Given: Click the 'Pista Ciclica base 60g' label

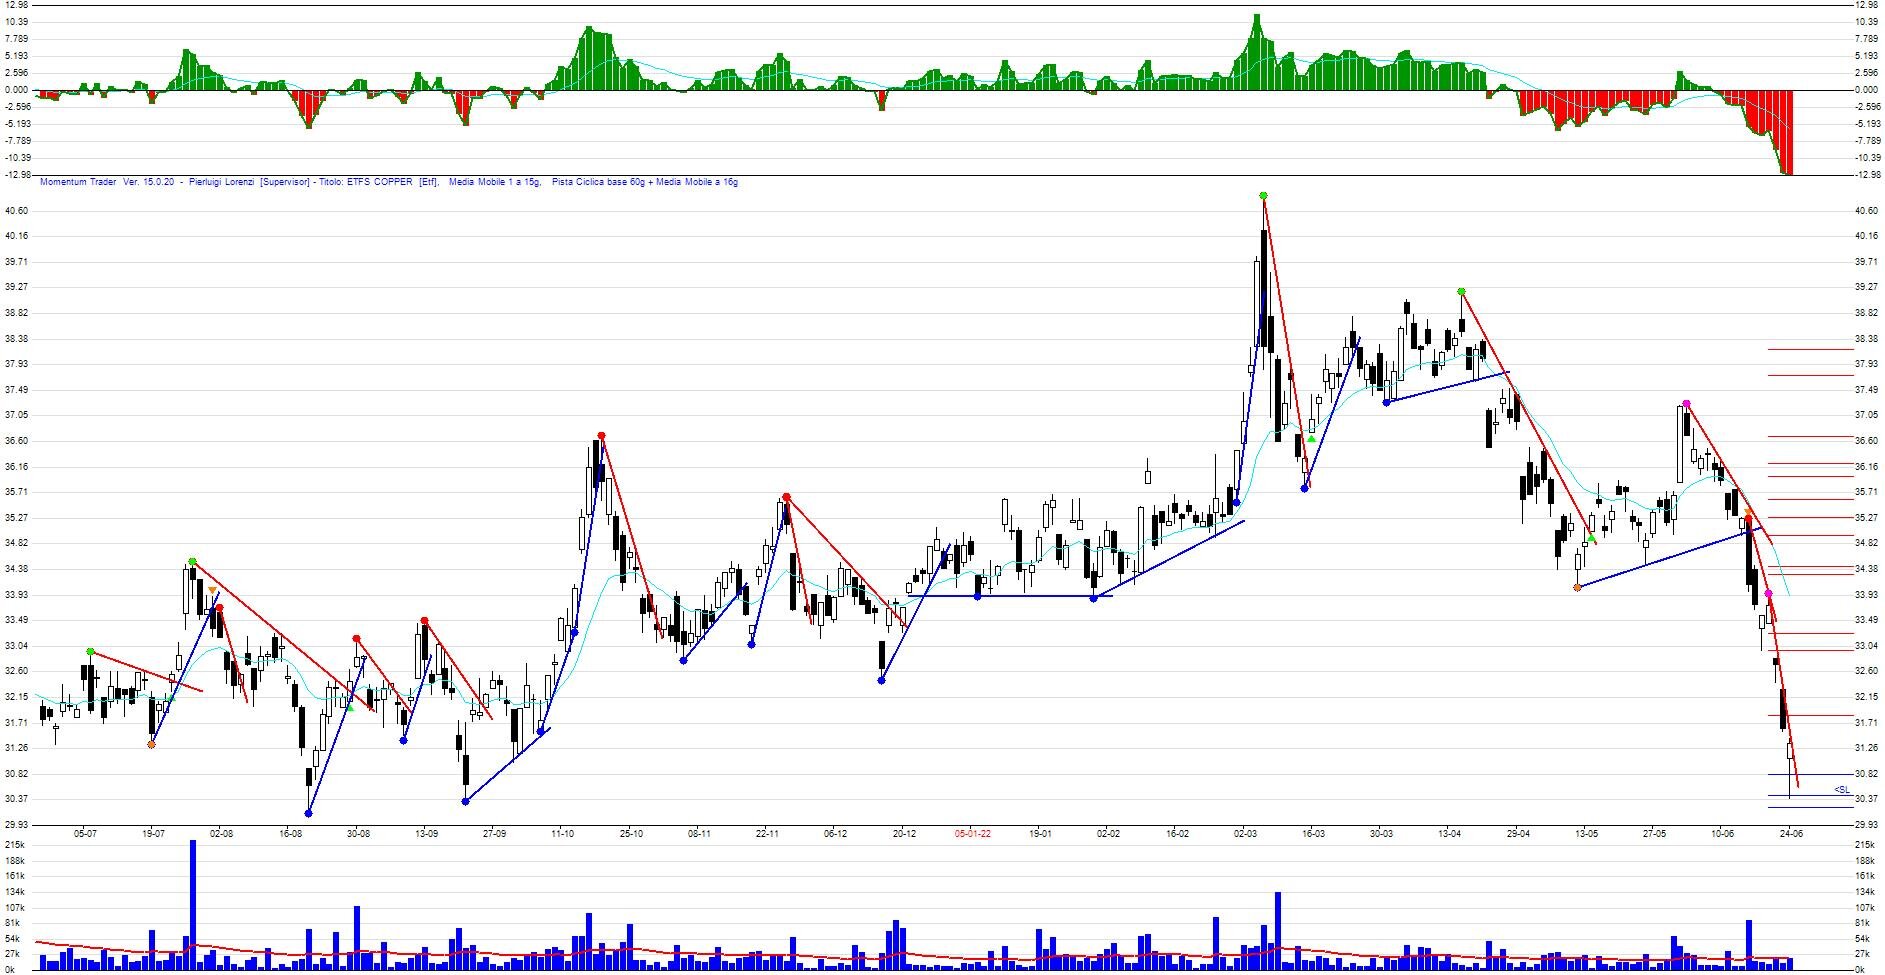Looking at the screenshot, I should pyautogui.click(x=598, y=182).
